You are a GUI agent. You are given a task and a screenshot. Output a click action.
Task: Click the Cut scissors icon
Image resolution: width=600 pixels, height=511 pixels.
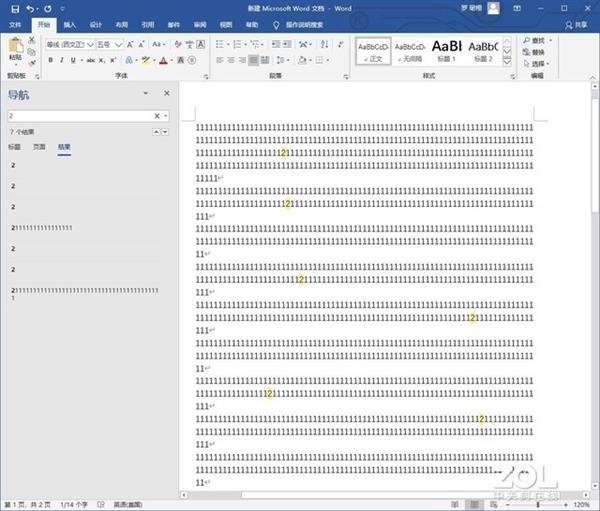click(32, 40)
